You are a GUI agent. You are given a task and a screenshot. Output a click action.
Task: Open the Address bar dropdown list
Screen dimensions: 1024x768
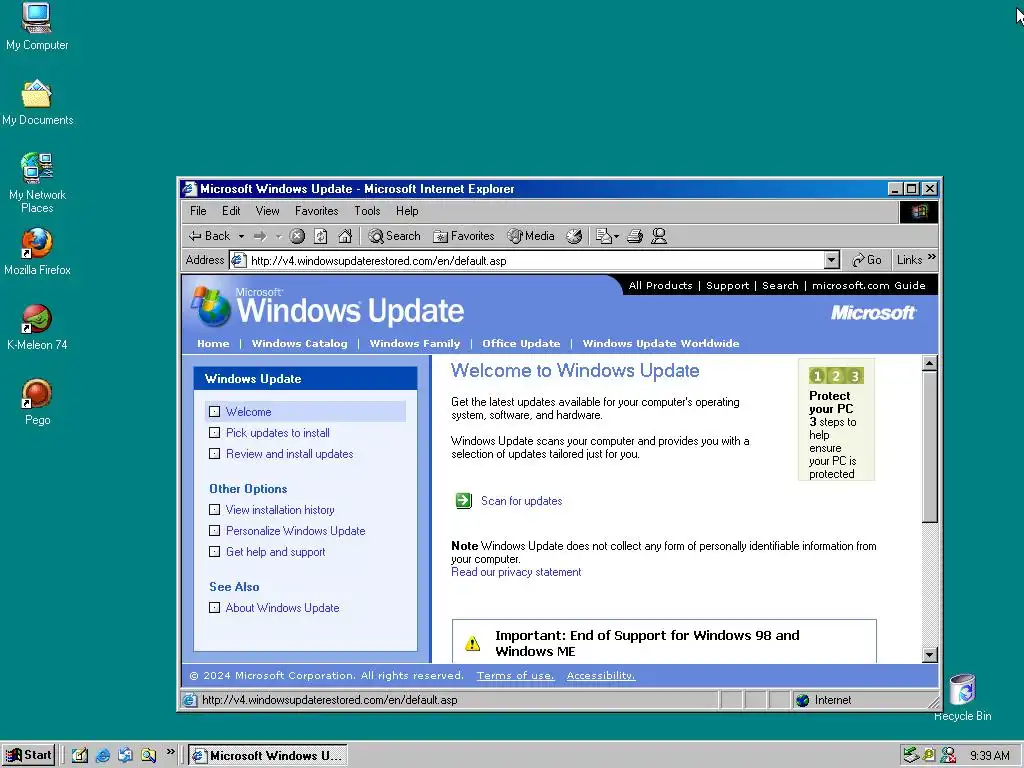click(831, 260)
